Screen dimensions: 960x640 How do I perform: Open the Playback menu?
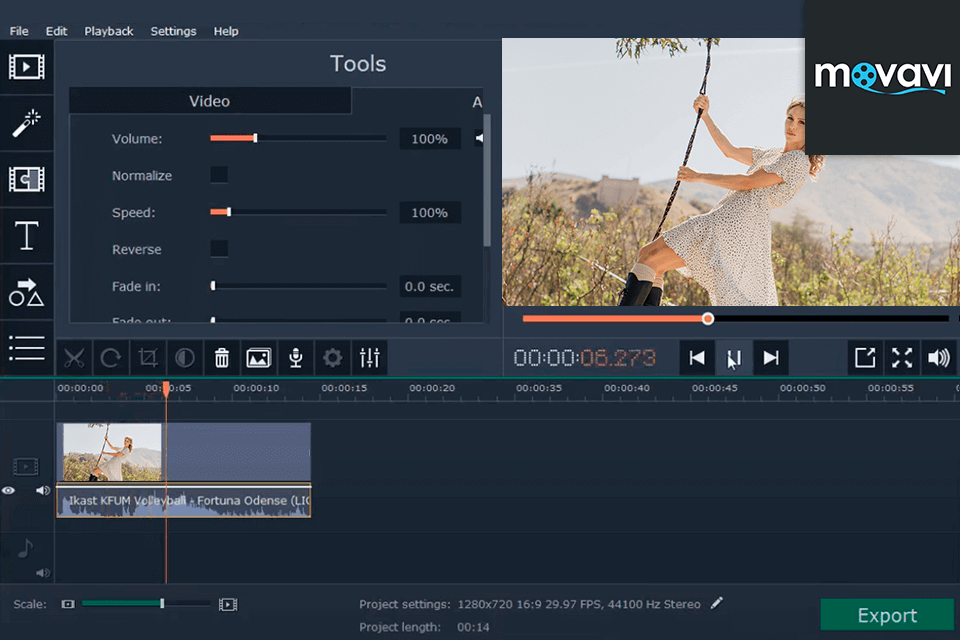(x=108, y=31)
